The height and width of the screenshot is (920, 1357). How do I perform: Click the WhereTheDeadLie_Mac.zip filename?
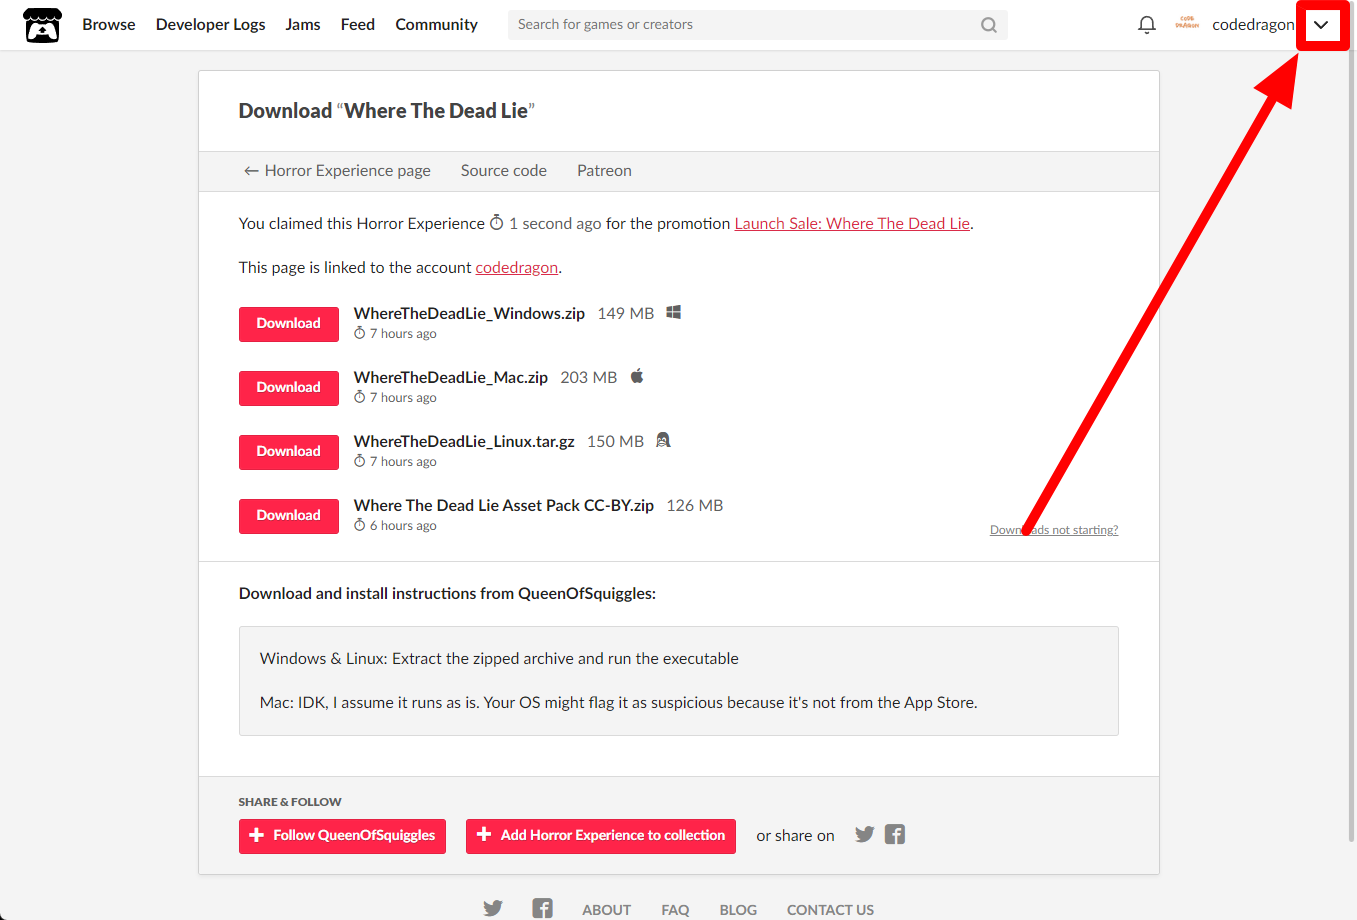click(x=451, y=377)
